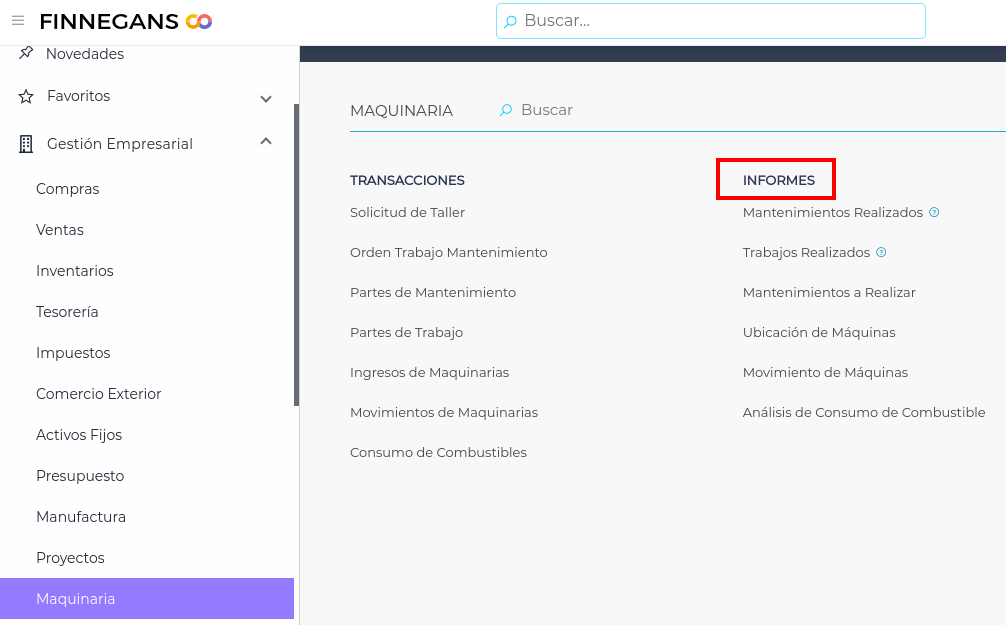Click the Favoritos star icon

[26, 96]
